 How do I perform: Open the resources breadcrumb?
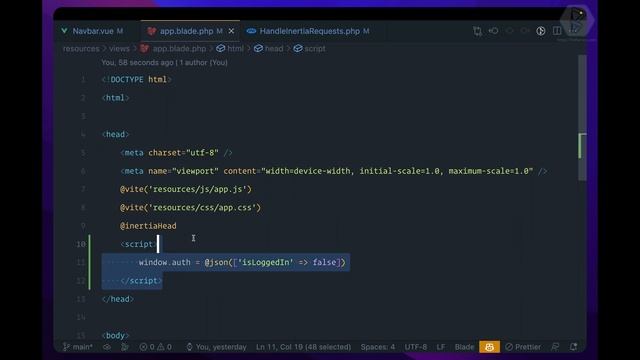tap(81, 49)
